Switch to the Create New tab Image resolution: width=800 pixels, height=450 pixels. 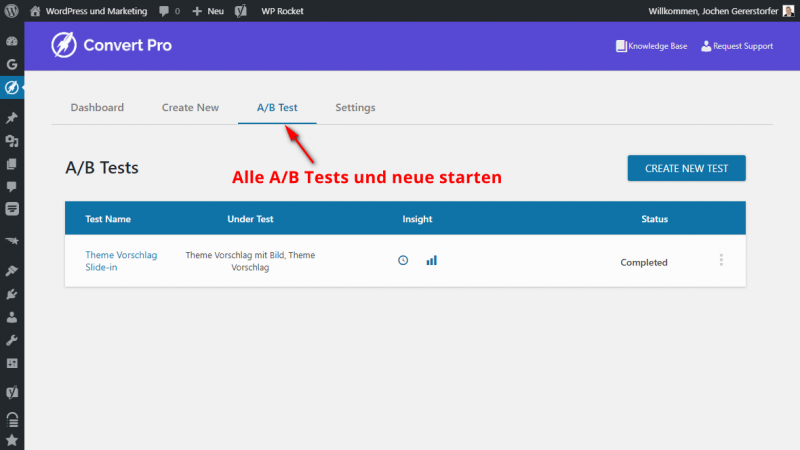[x=190, y=107]
